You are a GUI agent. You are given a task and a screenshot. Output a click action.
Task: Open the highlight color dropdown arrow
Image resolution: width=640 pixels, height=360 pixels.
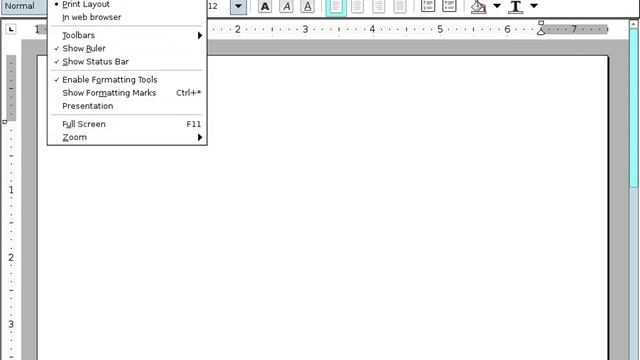pos(497,6)
